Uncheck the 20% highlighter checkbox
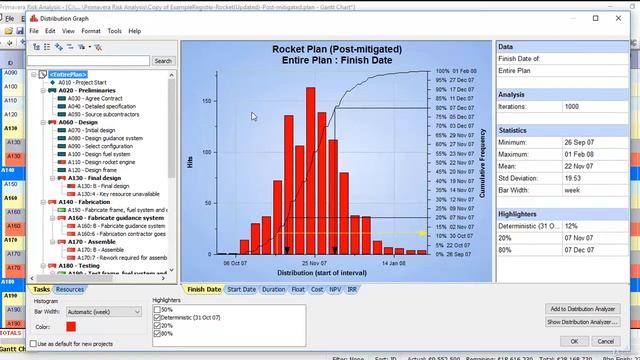The image size is (640, 360). (157, 326)
